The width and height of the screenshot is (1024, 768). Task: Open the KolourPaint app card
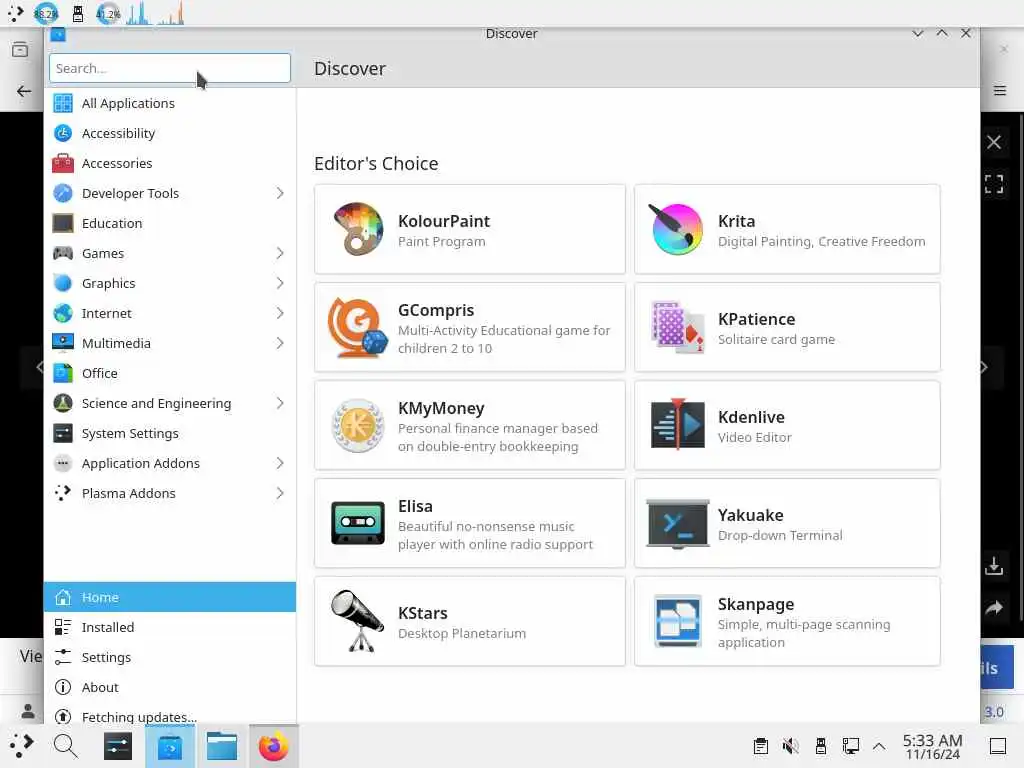pyautogui.click(x=470, y=229)
